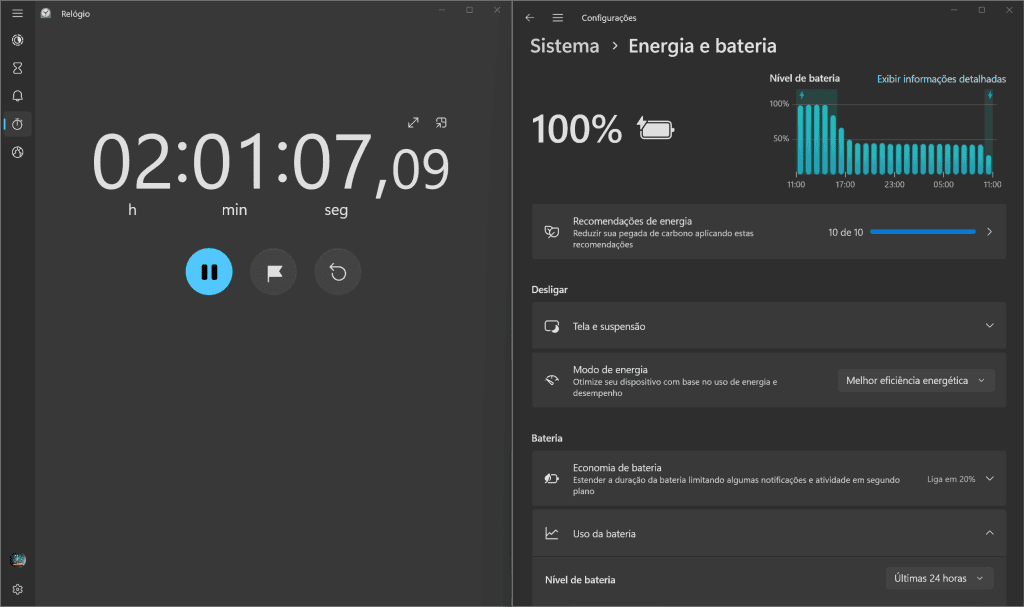Click the Liga em 20% text
The width and height of the screenshot is (1024, 607).
point(951,479)
